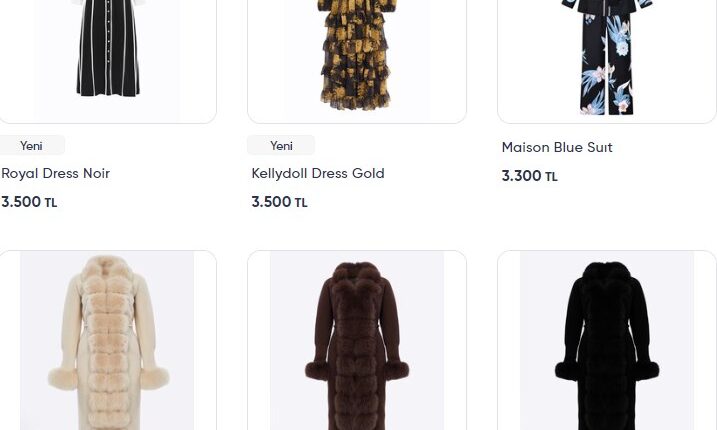This screenshot has width=717, height=430.
Task: Select the Yeni badge above Kellydoll Dress Gold
Action: click(281, 145)
